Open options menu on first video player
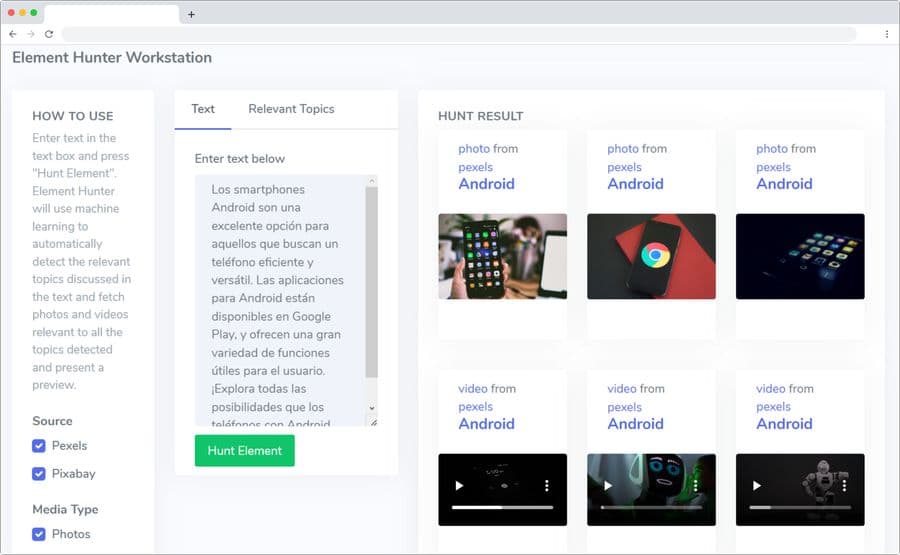This screenshot has width=900, height=555. click(546, 486)
